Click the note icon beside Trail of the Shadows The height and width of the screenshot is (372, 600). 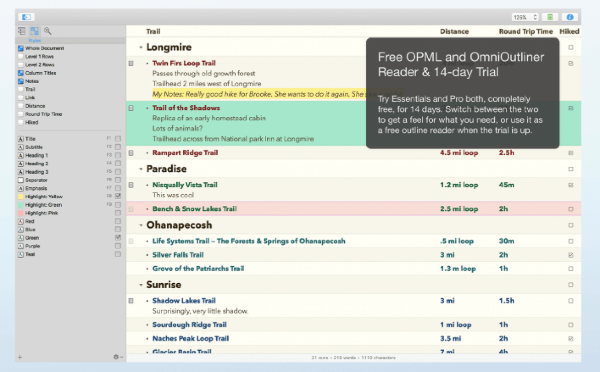[131, 108]
